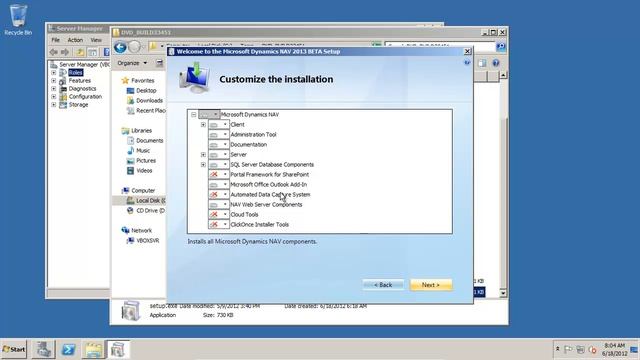Open the Automated Data Capture System dropdown
Image resolution: width=640 pixels, height=360 pixels.
(219, 195)
